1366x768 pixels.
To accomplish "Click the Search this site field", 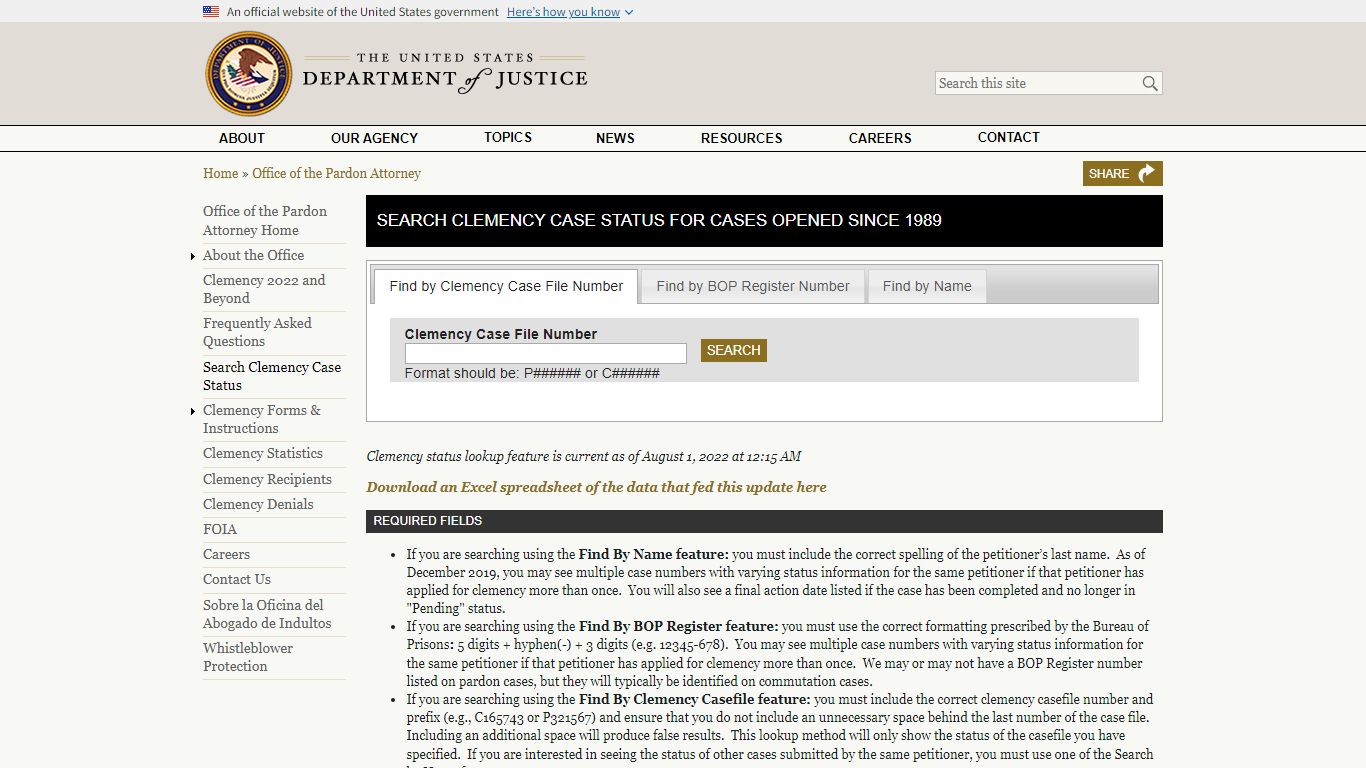I will 1037,83.
